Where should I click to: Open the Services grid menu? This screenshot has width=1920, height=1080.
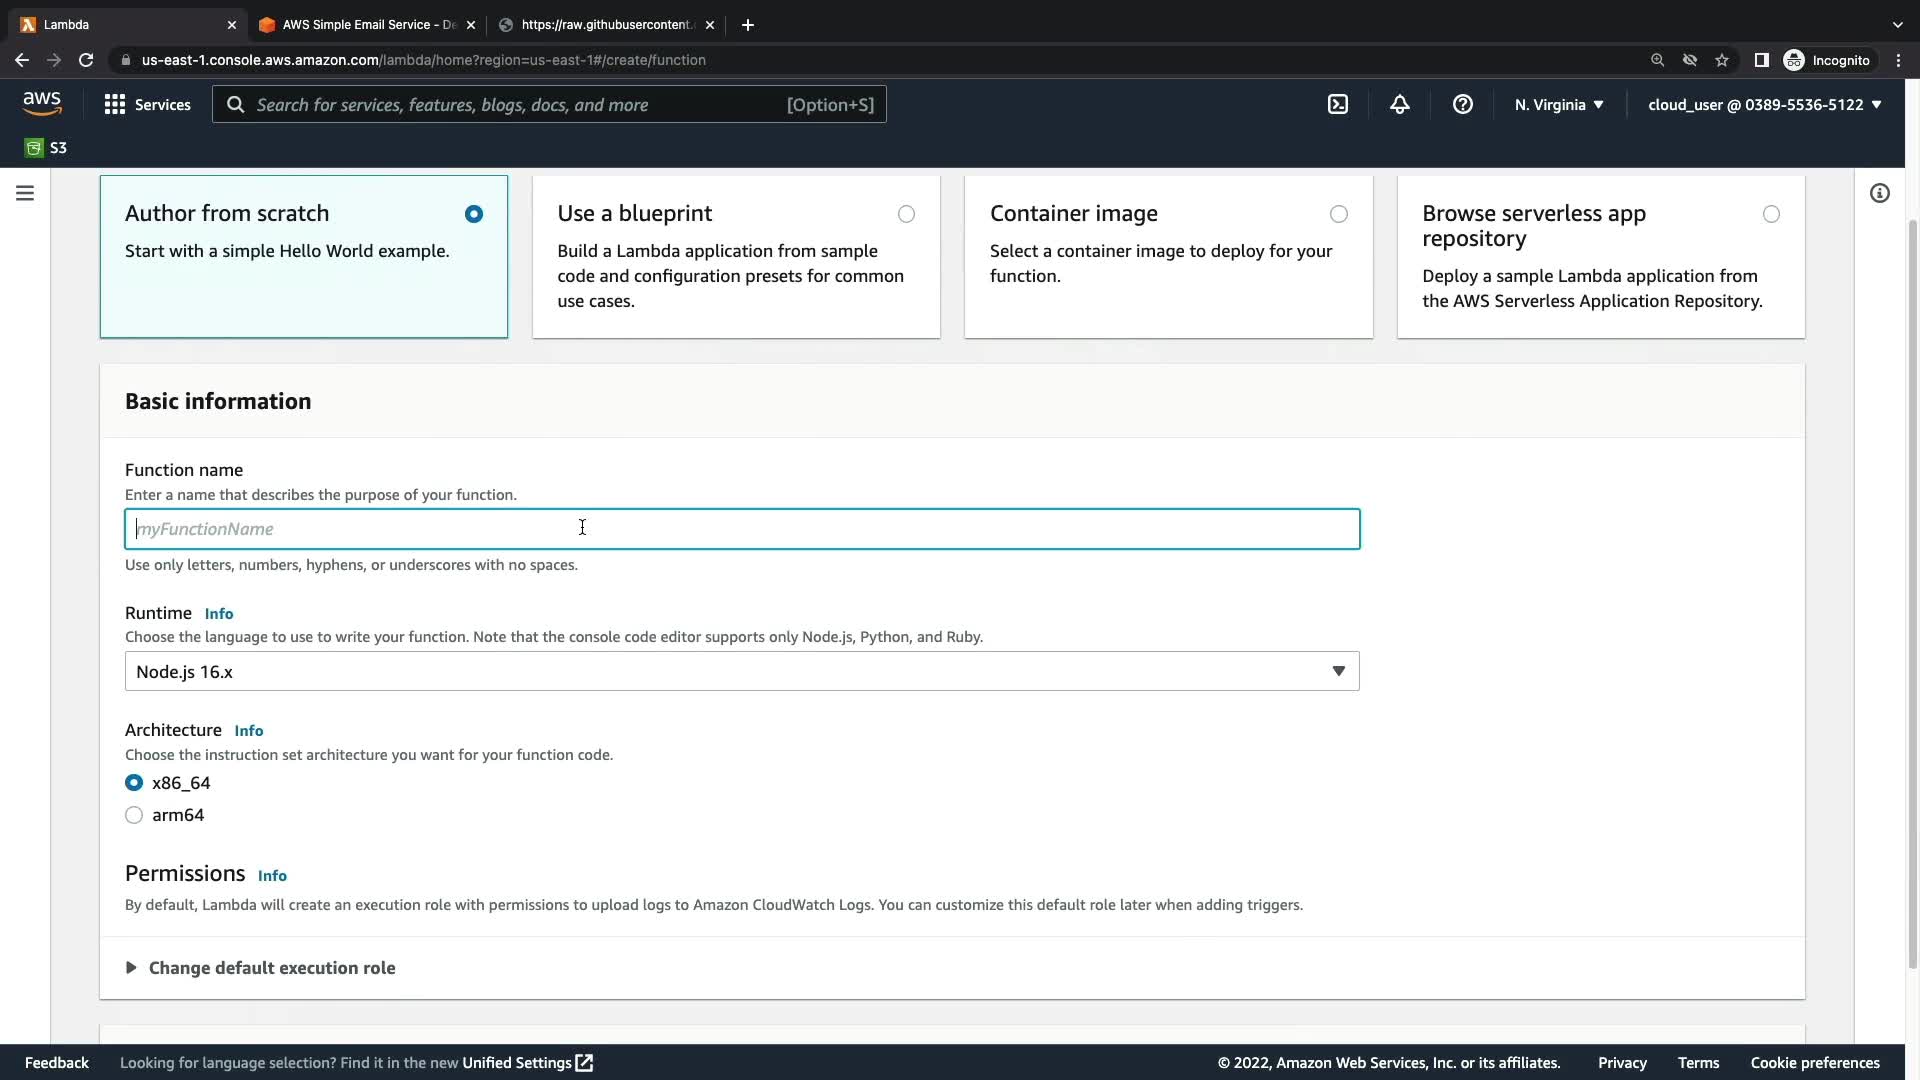pyautogui.click(x=147, y=104)
